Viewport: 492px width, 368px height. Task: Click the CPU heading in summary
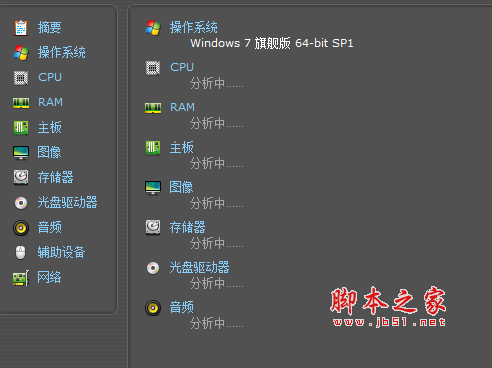[182, 67]
